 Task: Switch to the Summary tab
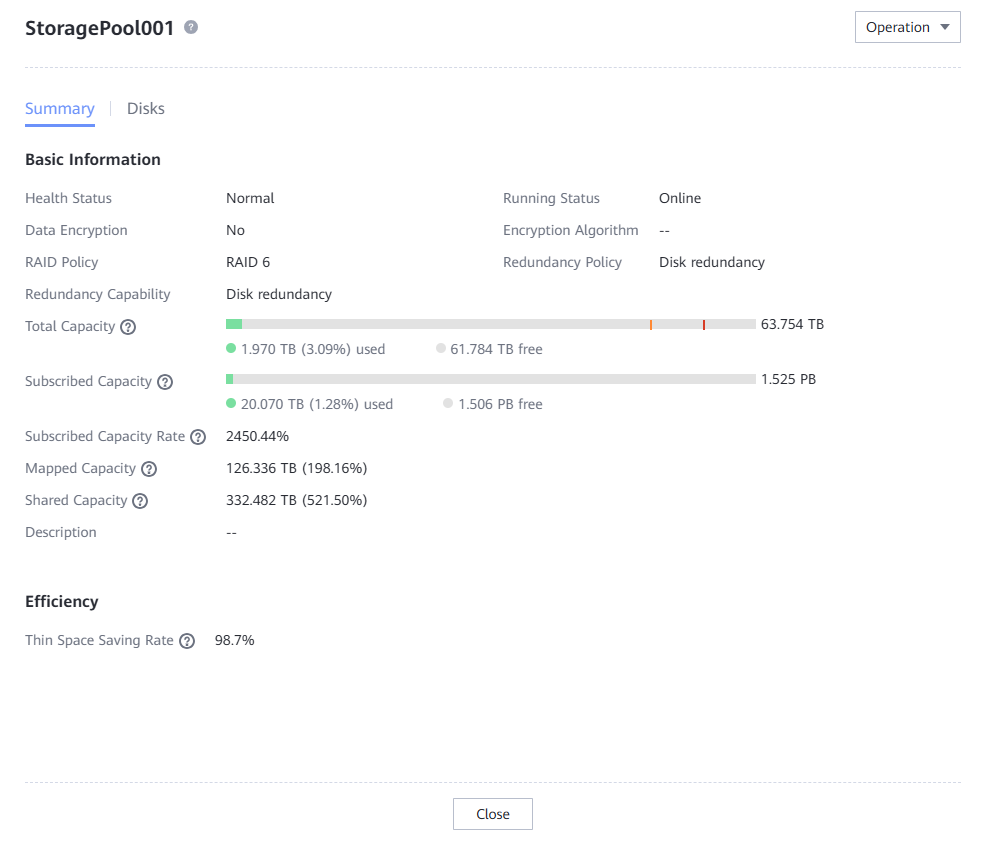click(x=60, y=109)
